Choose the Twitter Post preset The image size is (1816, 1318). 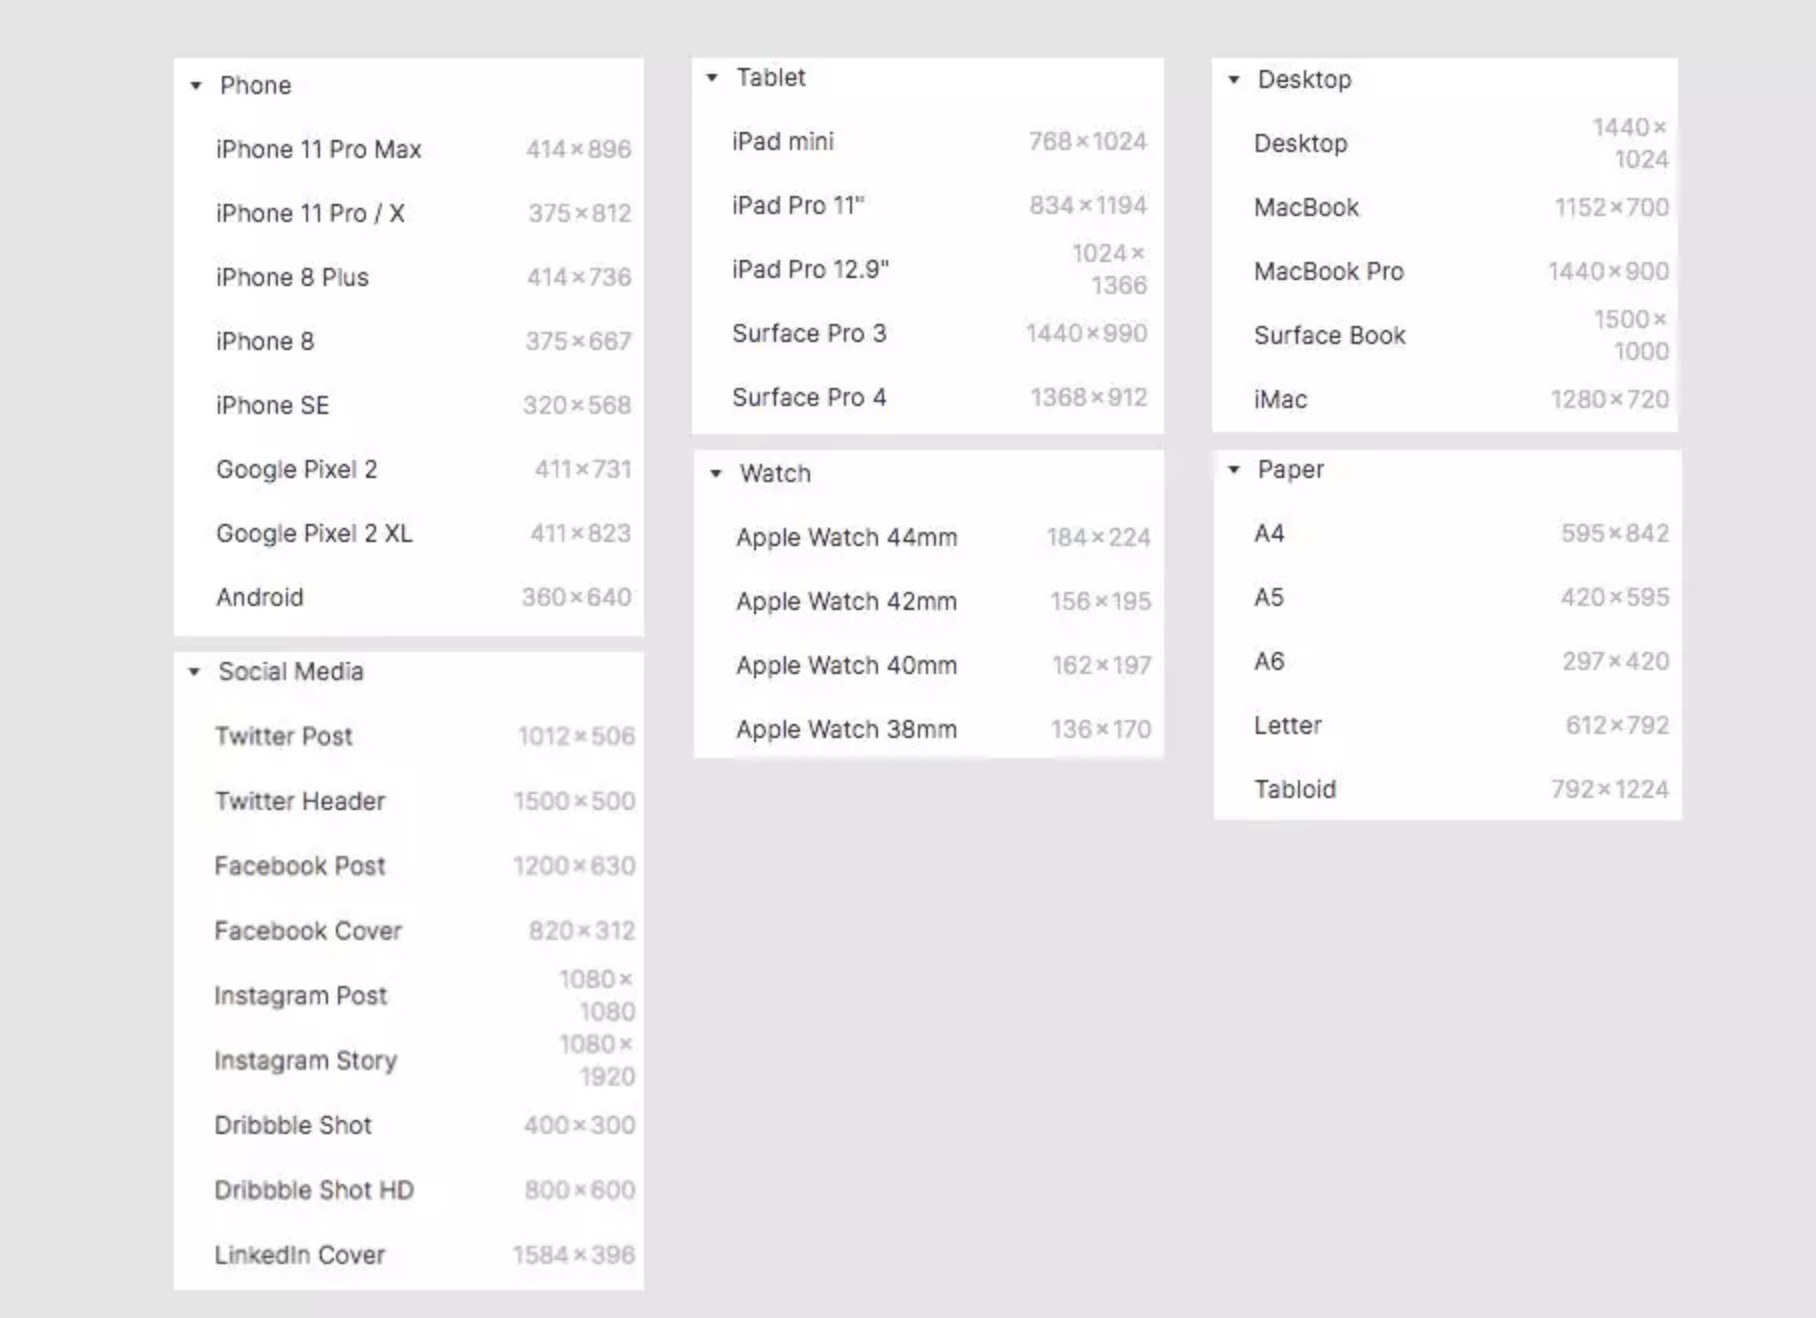(x=409, y=737)
